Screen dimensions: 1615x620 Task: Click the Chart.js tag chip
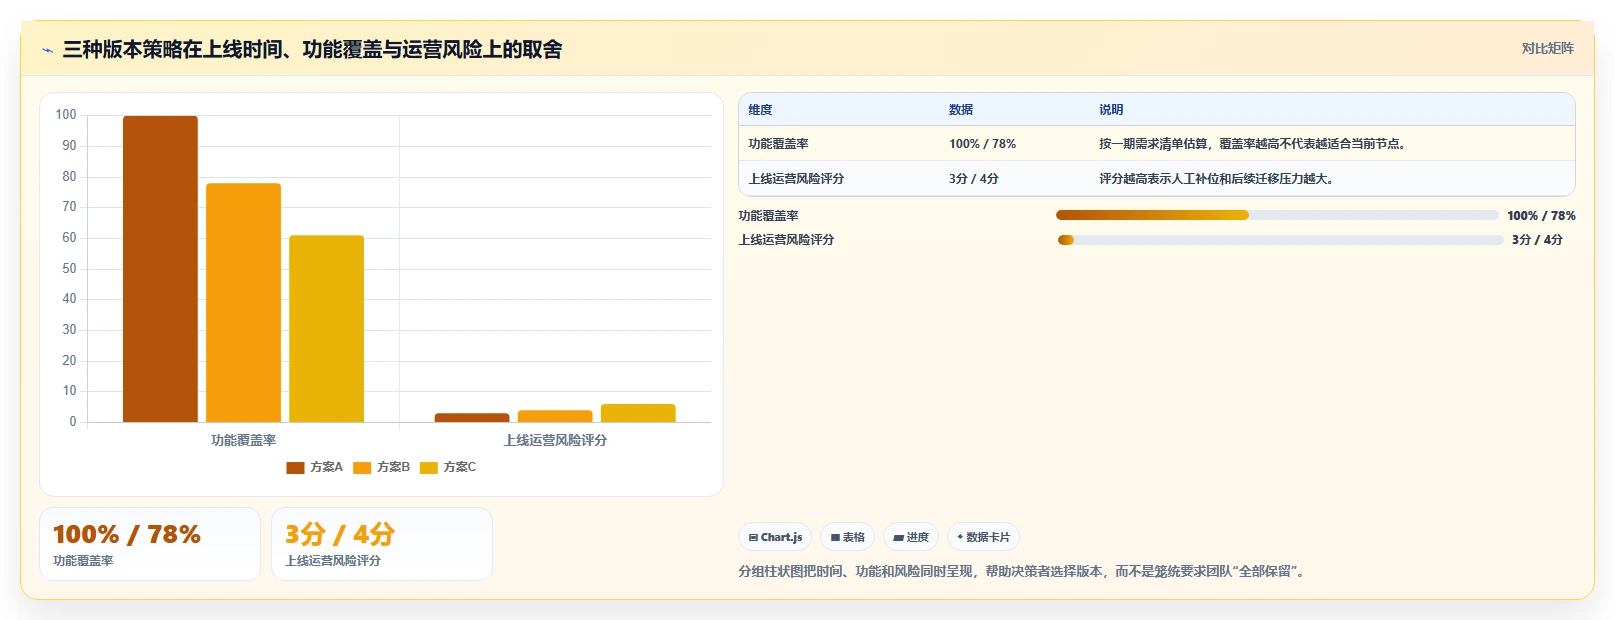pos(775,537)
